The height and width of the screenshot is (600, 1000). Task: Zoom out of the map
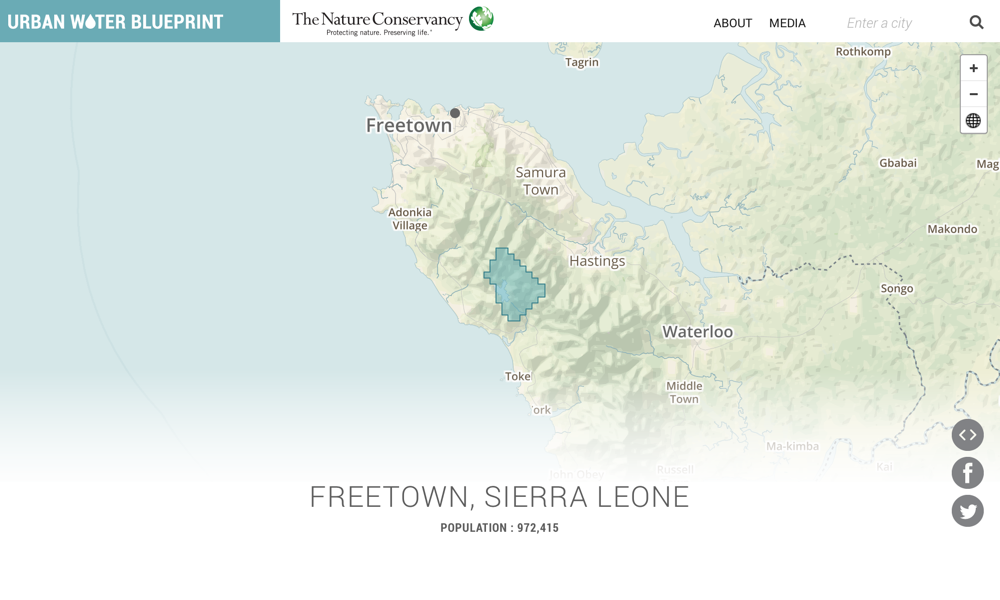pos(973,94)
